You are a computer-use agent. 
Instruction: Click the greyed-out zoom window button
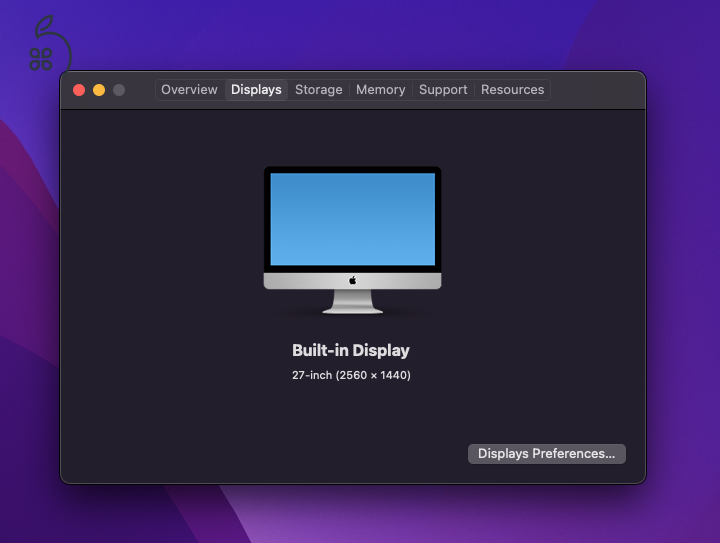[119, 90]
